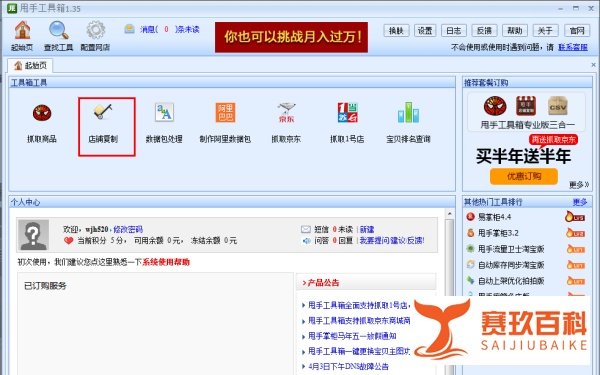The width and height of the screenshot is (600, 375).
Task: Launch the 抓取1号店 tool
Action: pyautogui.click(x=347, y=112)
